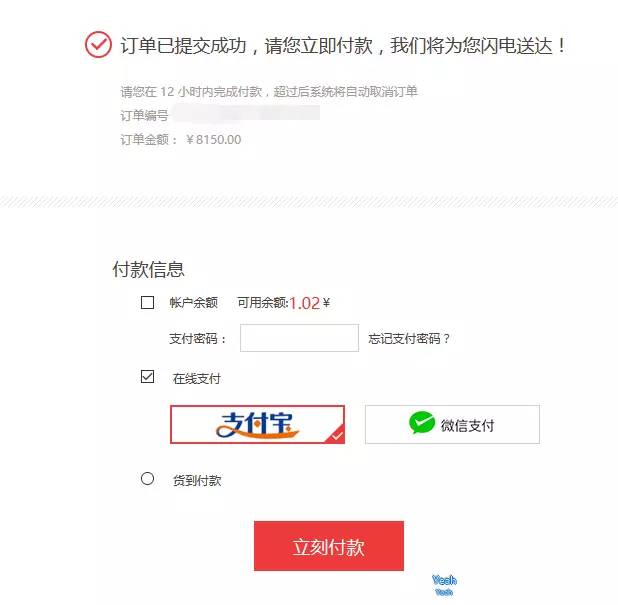Click the blue Yeah watermark logo
Screen dimensions: 618x605
pos(444,585)
